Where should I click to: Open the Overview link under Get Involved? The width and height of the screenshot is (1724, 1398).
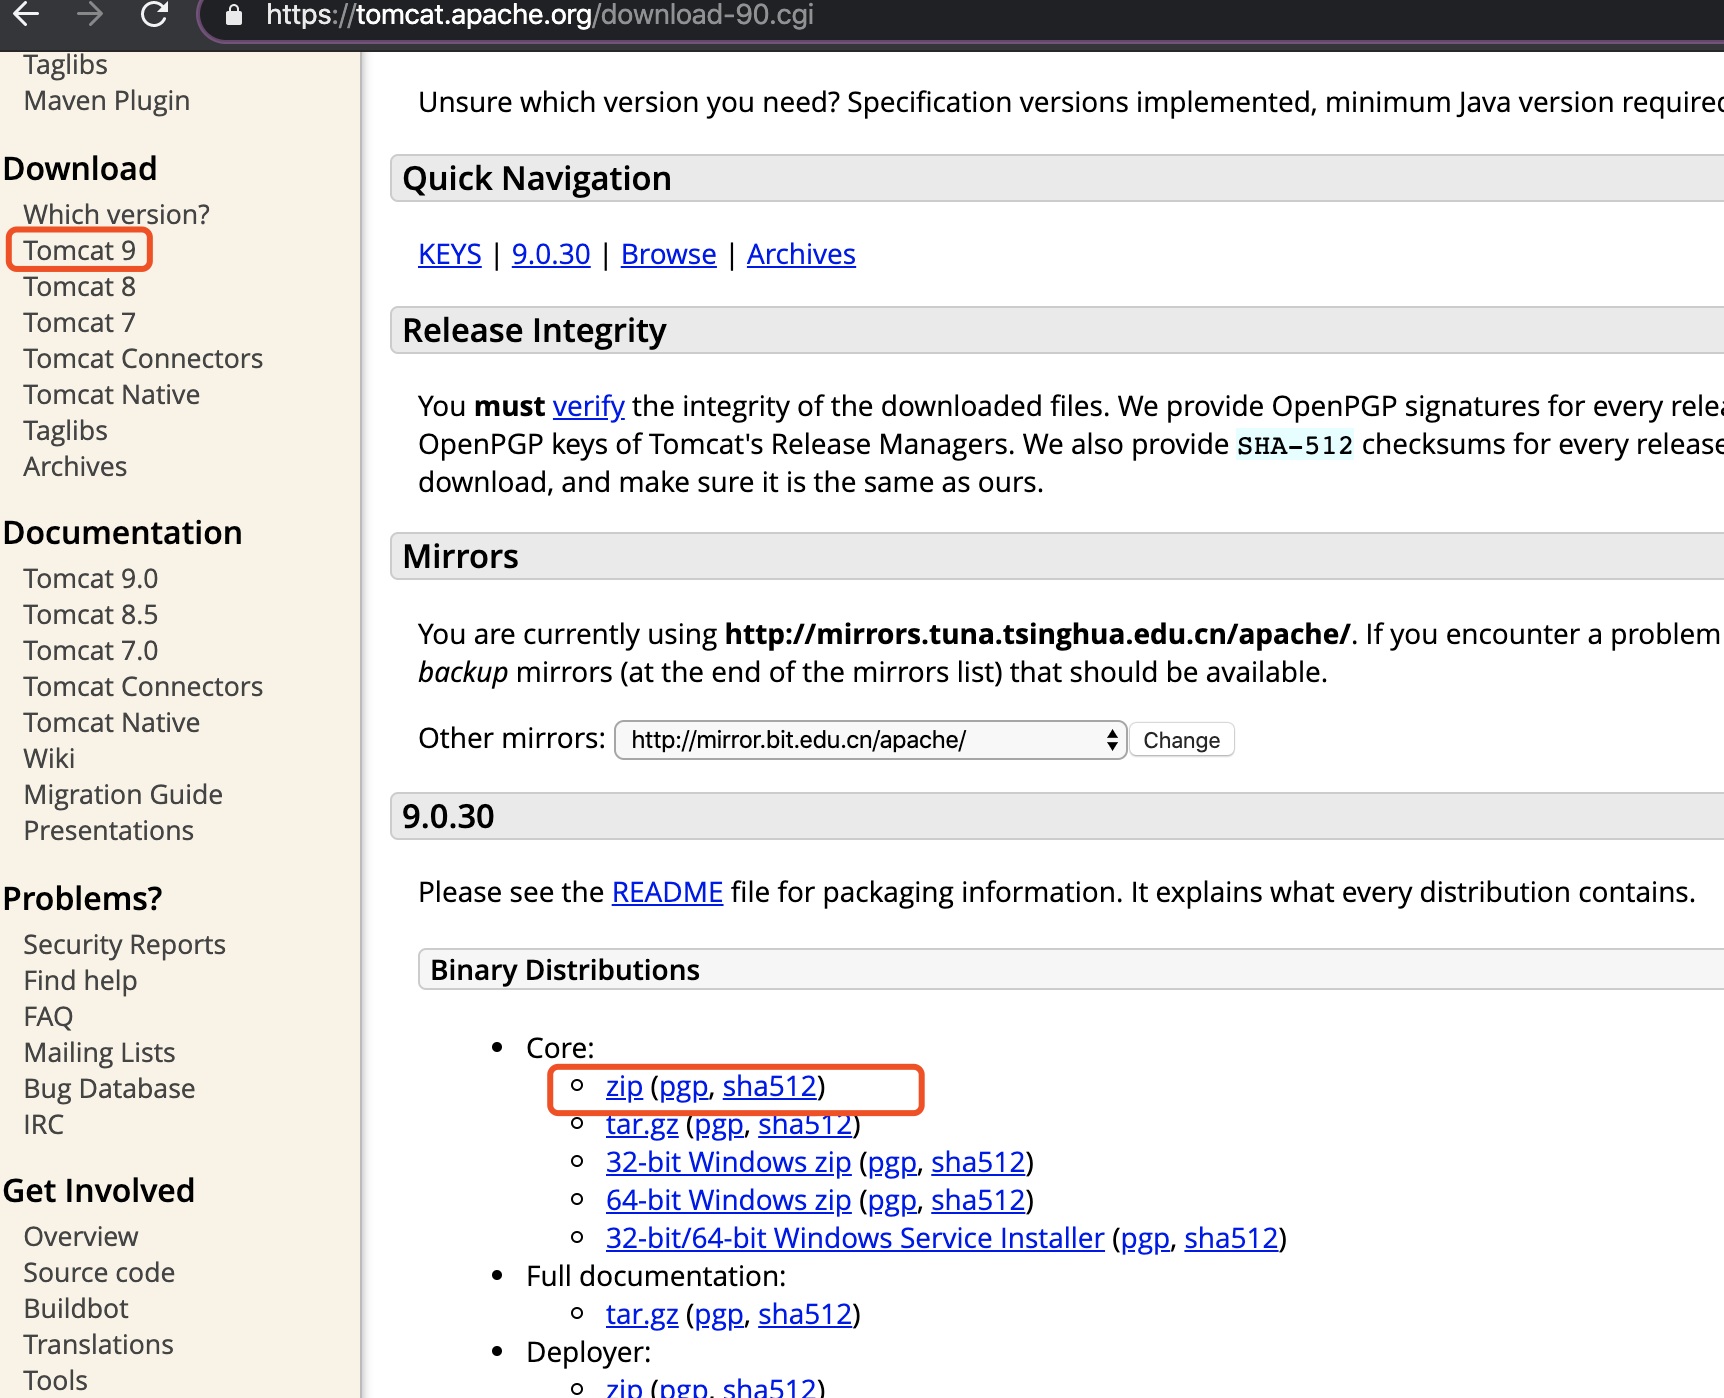click(x=81, y=1236)
